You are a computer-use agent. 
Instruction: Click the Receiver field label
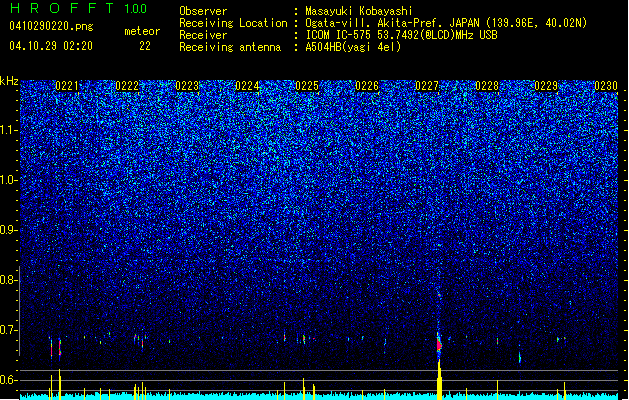pyautogui.click(x=203, y=35)
